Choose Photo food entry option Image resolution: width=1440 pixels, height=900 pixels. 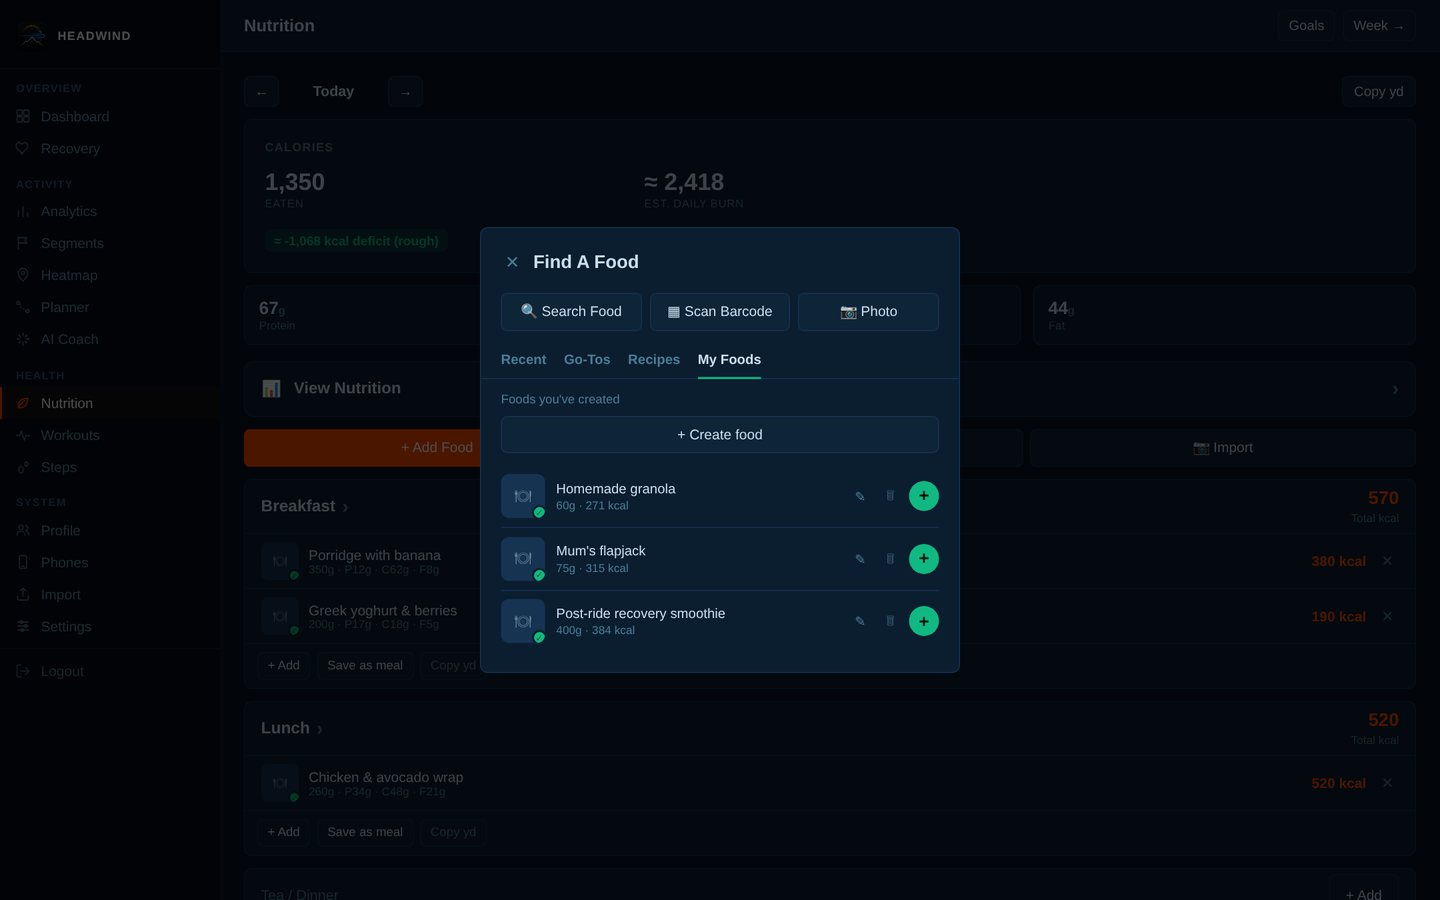click(868, 312)
